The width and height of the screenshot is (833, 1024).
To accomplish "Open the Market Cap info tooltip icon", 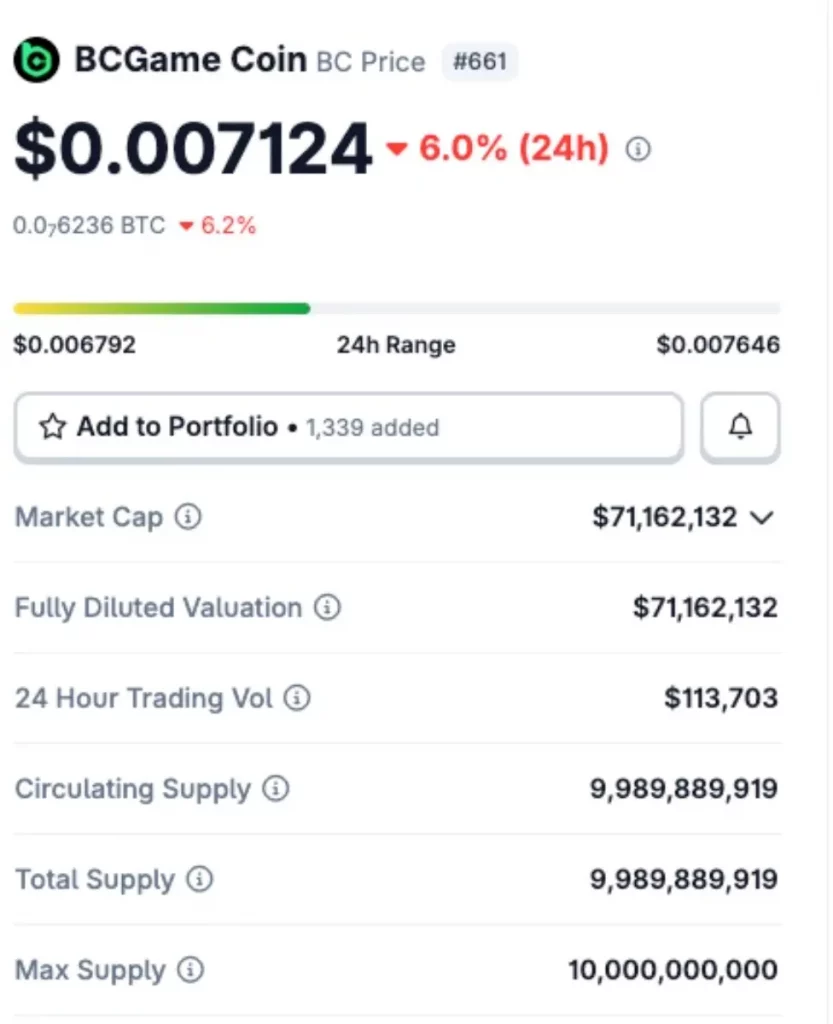I will pyautogui.click(x=188, y=517).
